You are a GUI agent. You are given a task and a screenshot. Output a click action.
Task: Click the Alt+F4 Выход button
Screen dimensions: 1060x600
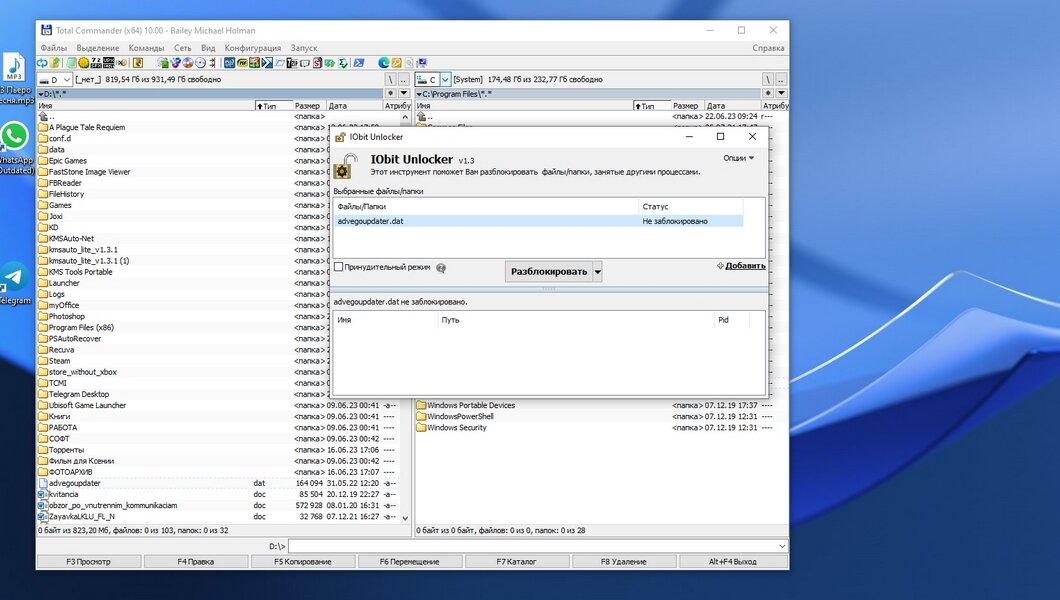pos(733,561)
